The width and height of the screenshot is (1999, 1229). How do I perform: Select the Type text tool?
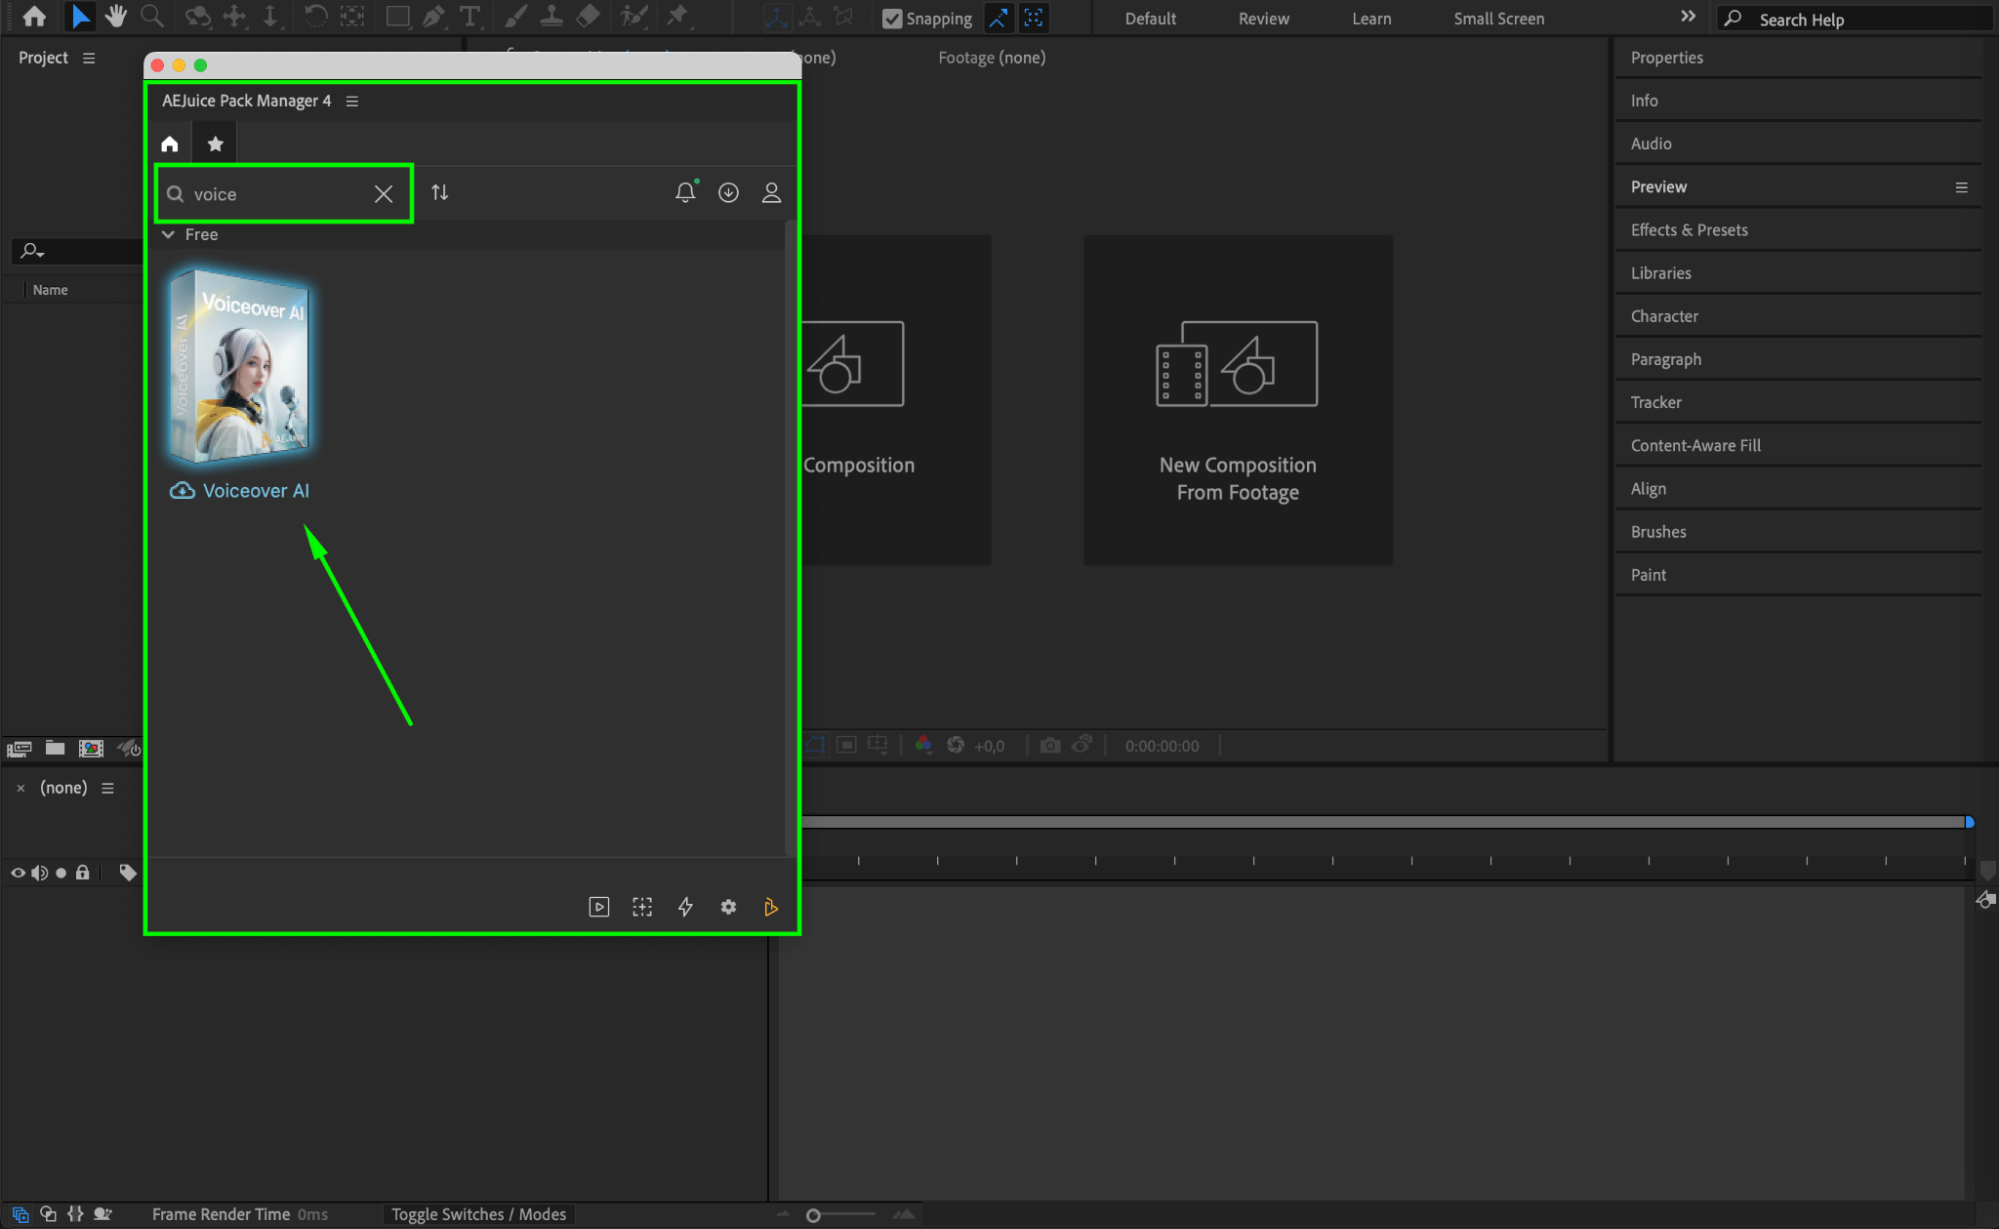(x=469, y=17)
